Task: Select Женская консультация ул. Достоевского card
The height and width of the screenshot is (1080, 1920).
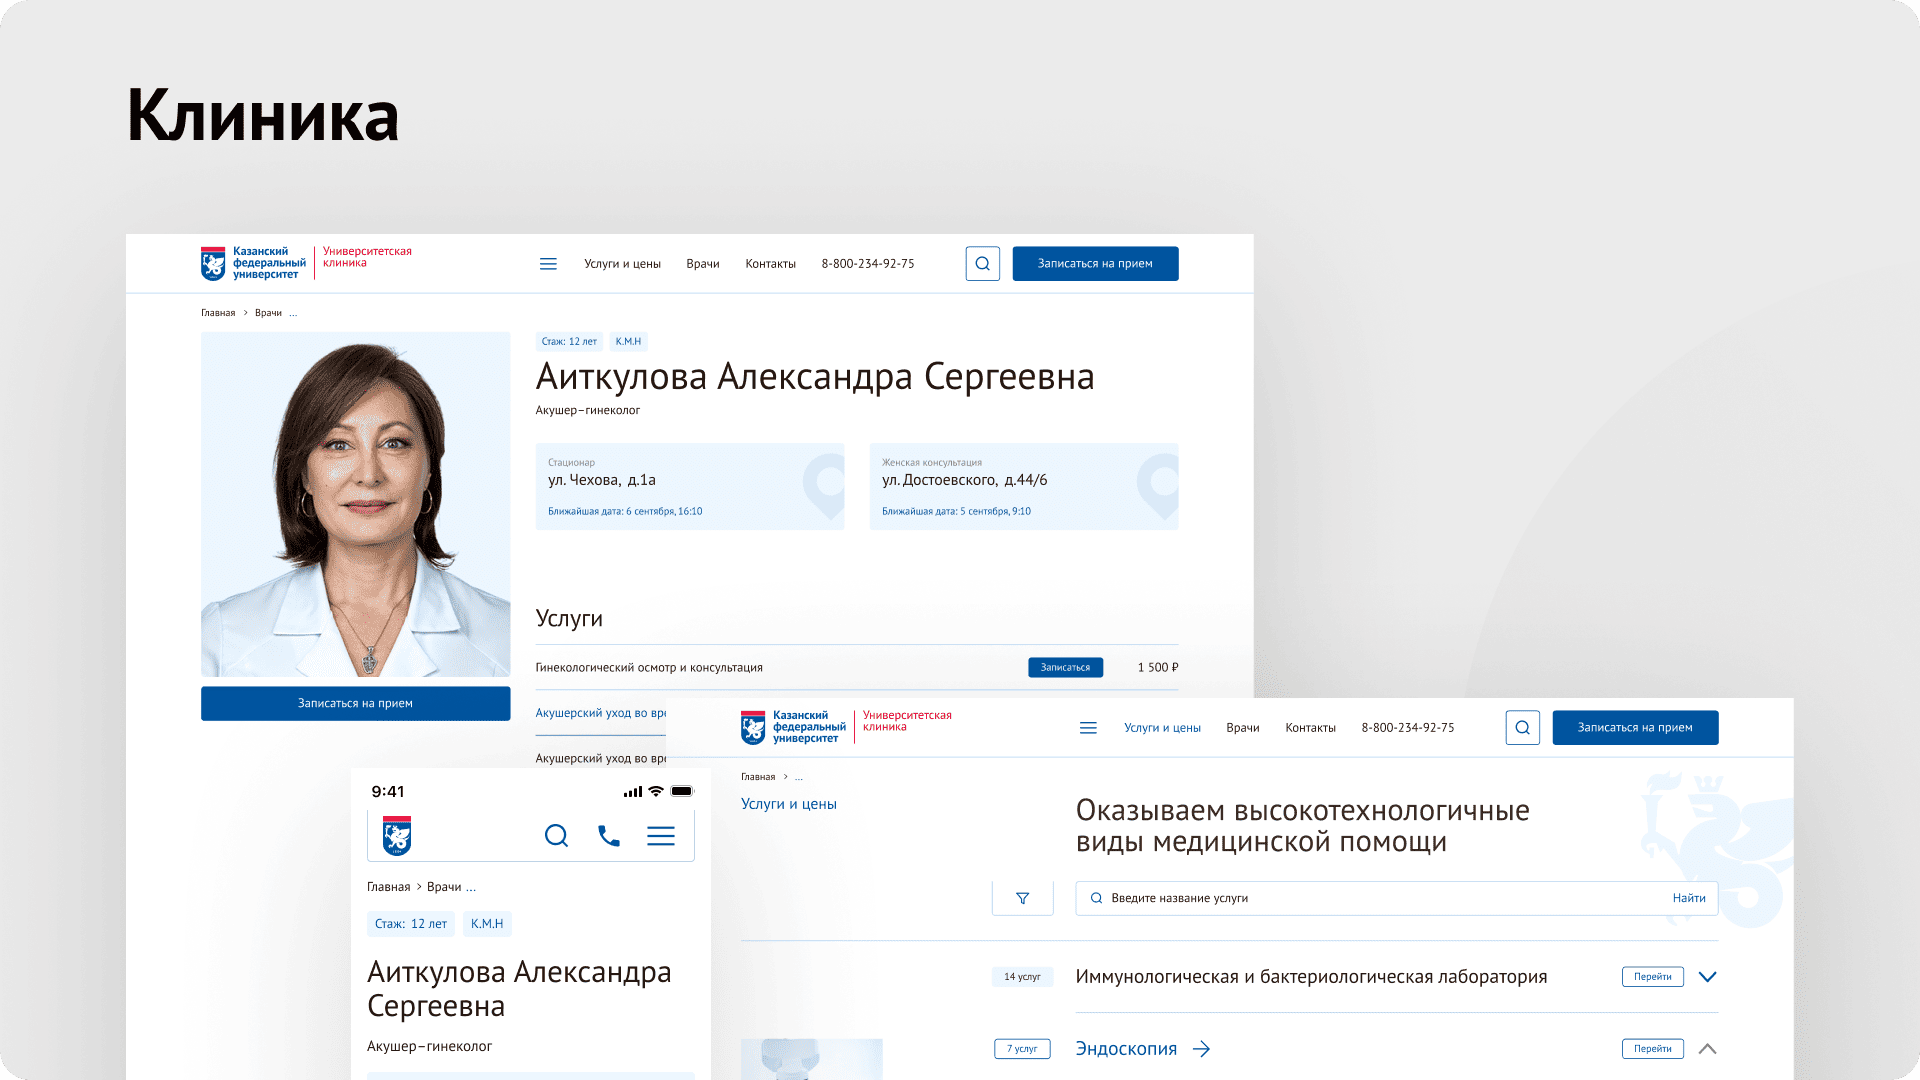Action: (1024, 486)
